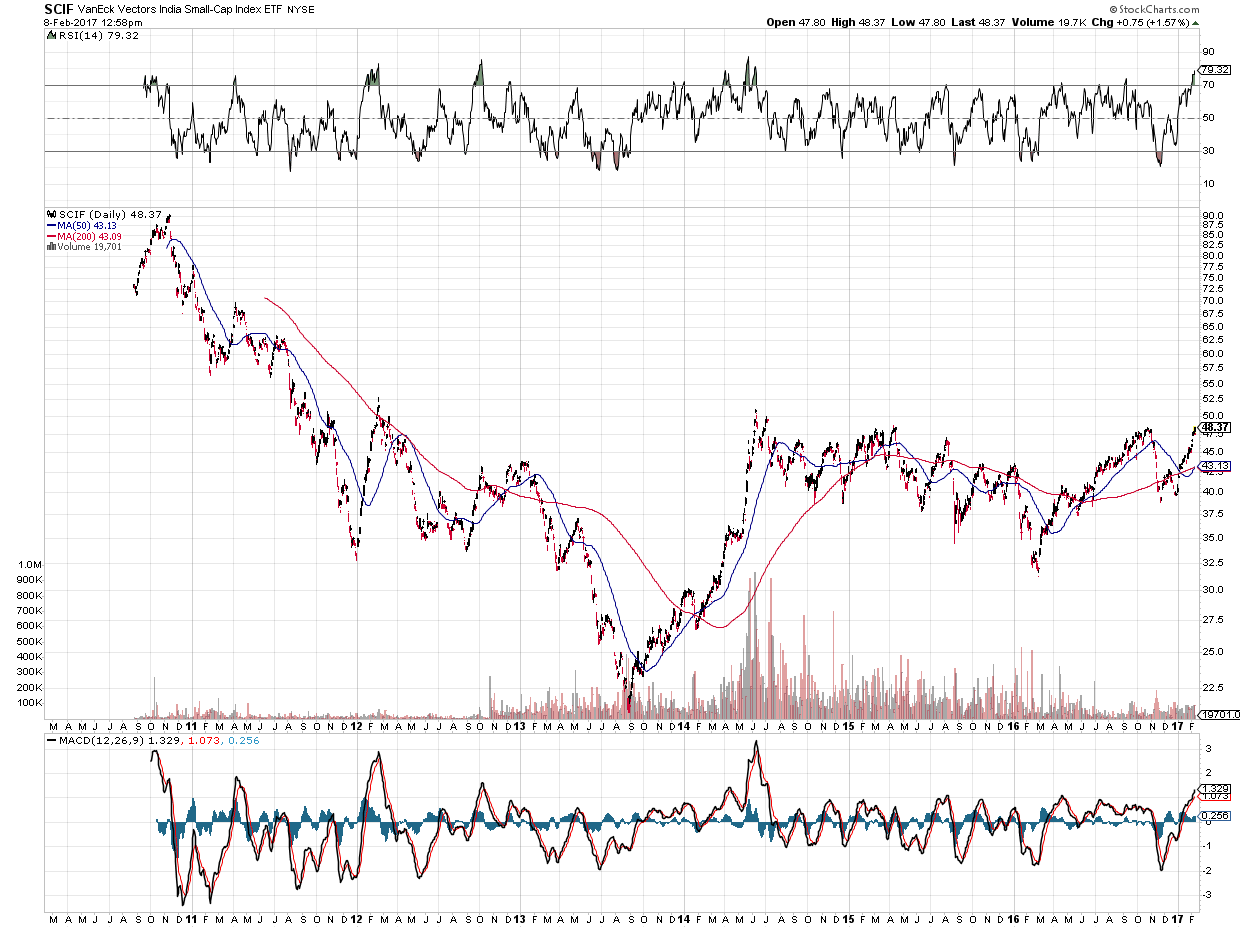The height and width of the screenshot is (928, 1240).
Task: Click the red MA(200) line swatch
Action: coord(51,236)
